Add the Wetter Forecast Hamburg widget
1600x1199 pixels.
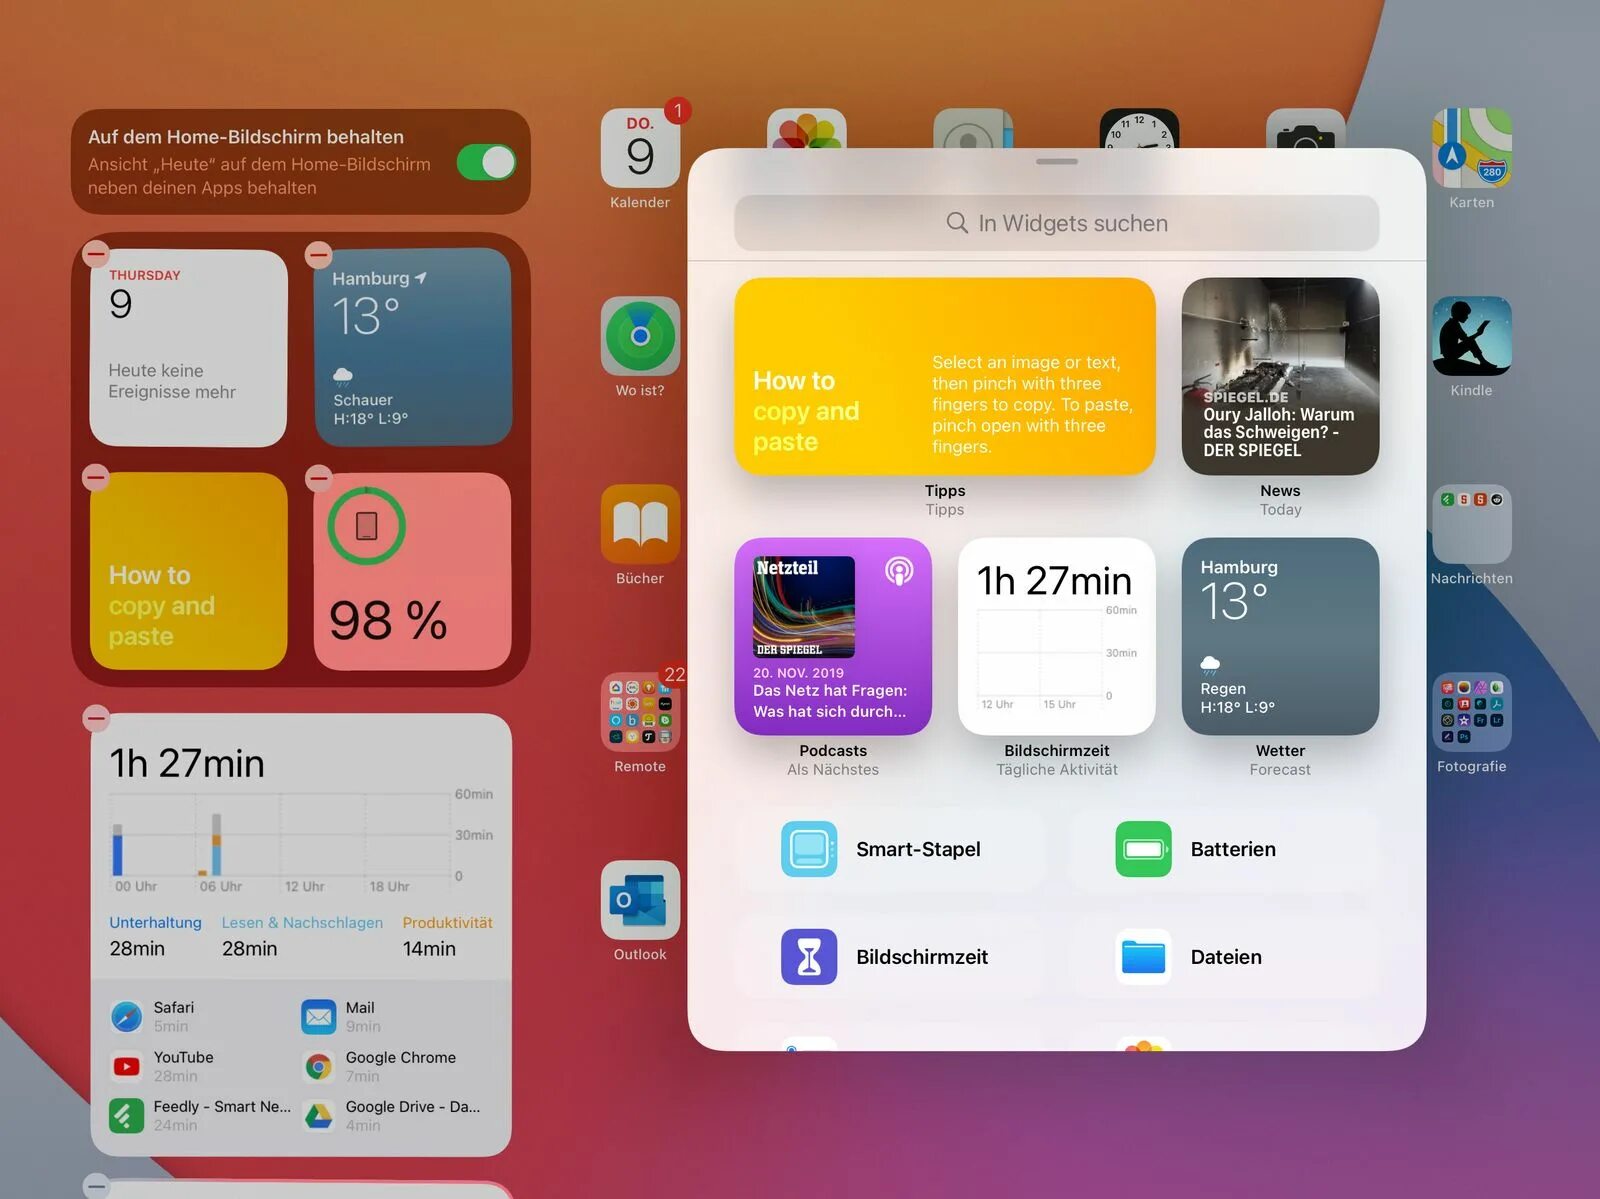pyautogui.click(x=1280, y=636)
